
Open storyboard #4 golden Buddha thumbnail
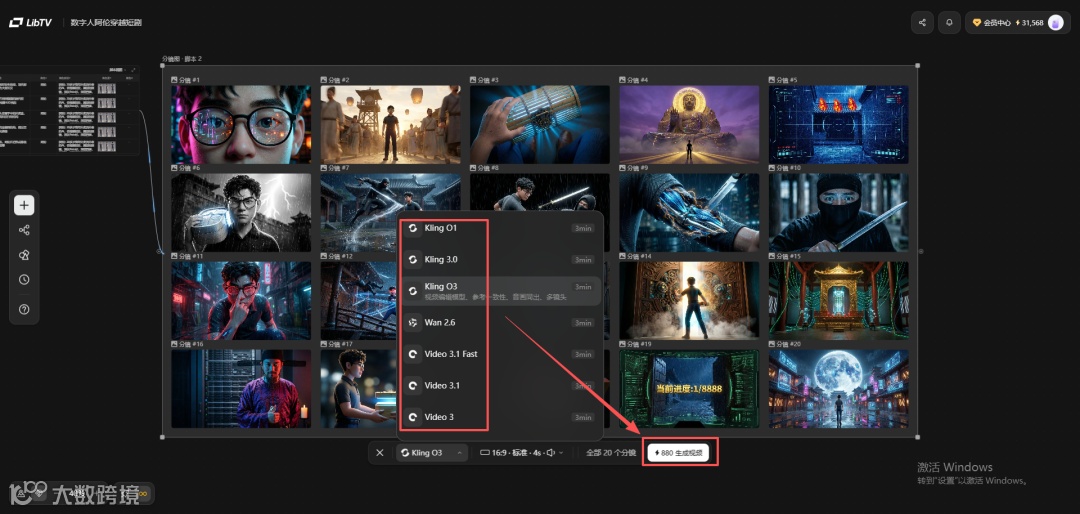(689, 124)
